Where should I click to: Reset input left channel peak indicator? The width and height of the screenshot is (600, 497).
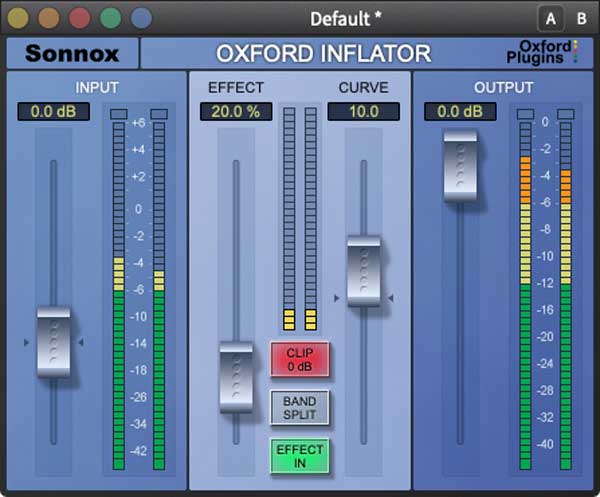119,114
